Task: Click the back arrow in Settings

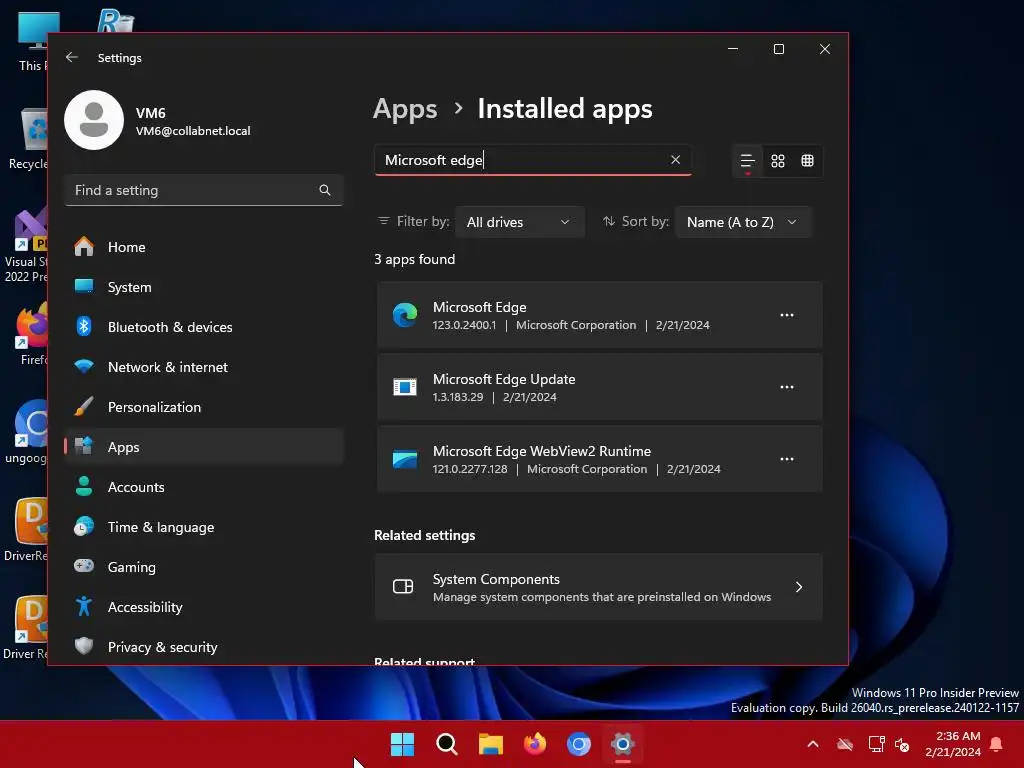Action: [x=72, y=57]
